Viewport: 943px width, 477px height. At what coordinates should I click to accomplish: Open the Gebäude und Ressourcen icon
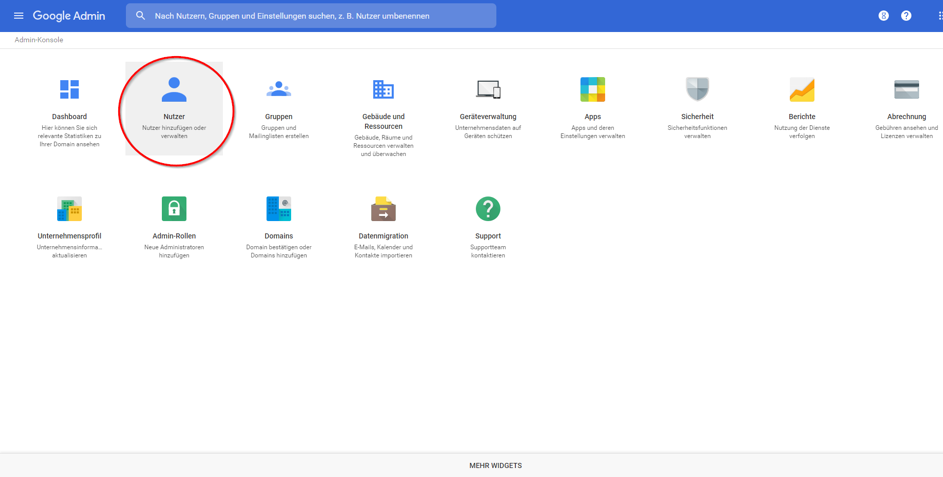coord(383,89)
